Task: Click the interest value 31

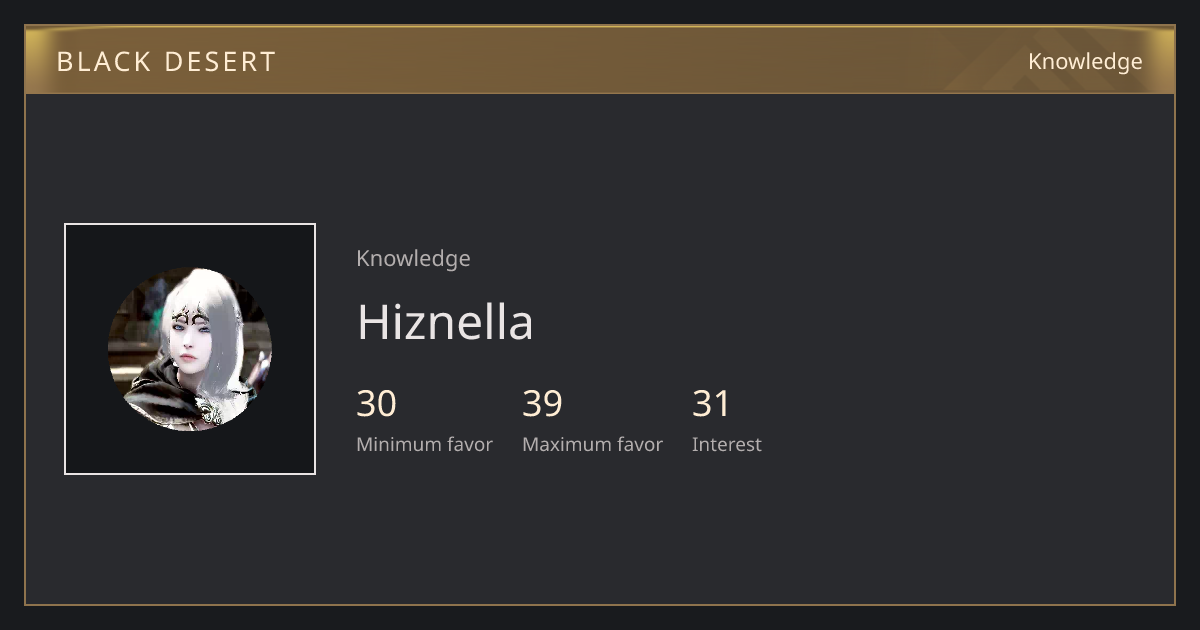Action: (x=712, y=404)
